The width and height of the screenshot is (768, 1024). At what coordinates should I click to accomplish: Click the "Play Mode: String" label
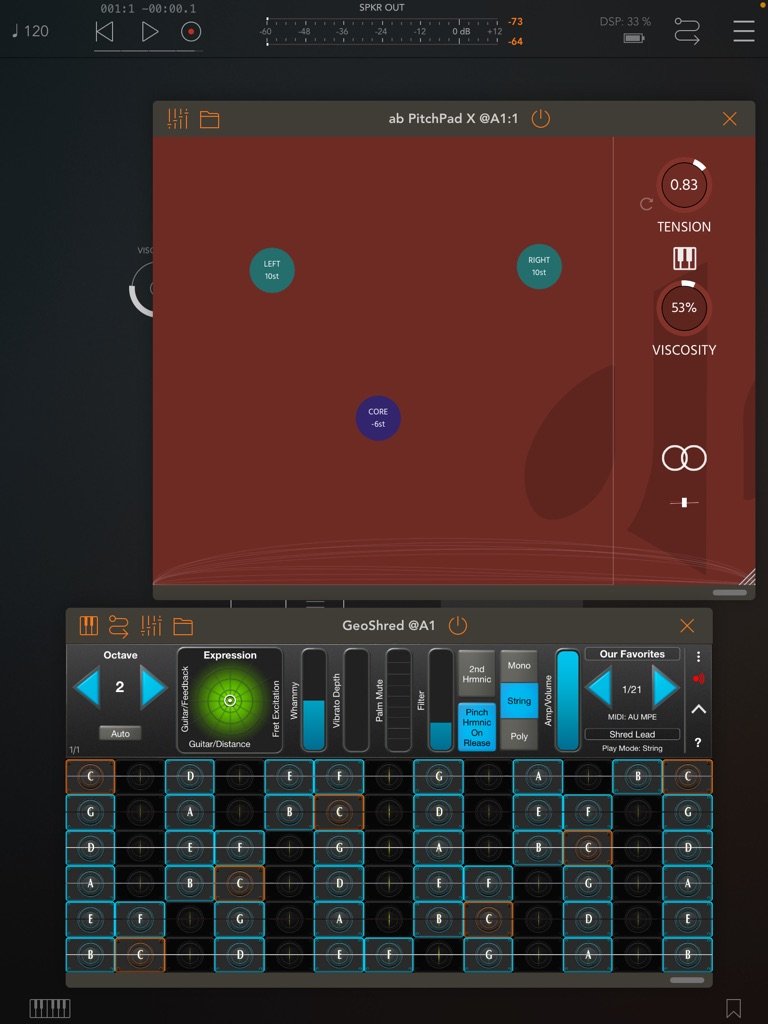pos(632,748)
